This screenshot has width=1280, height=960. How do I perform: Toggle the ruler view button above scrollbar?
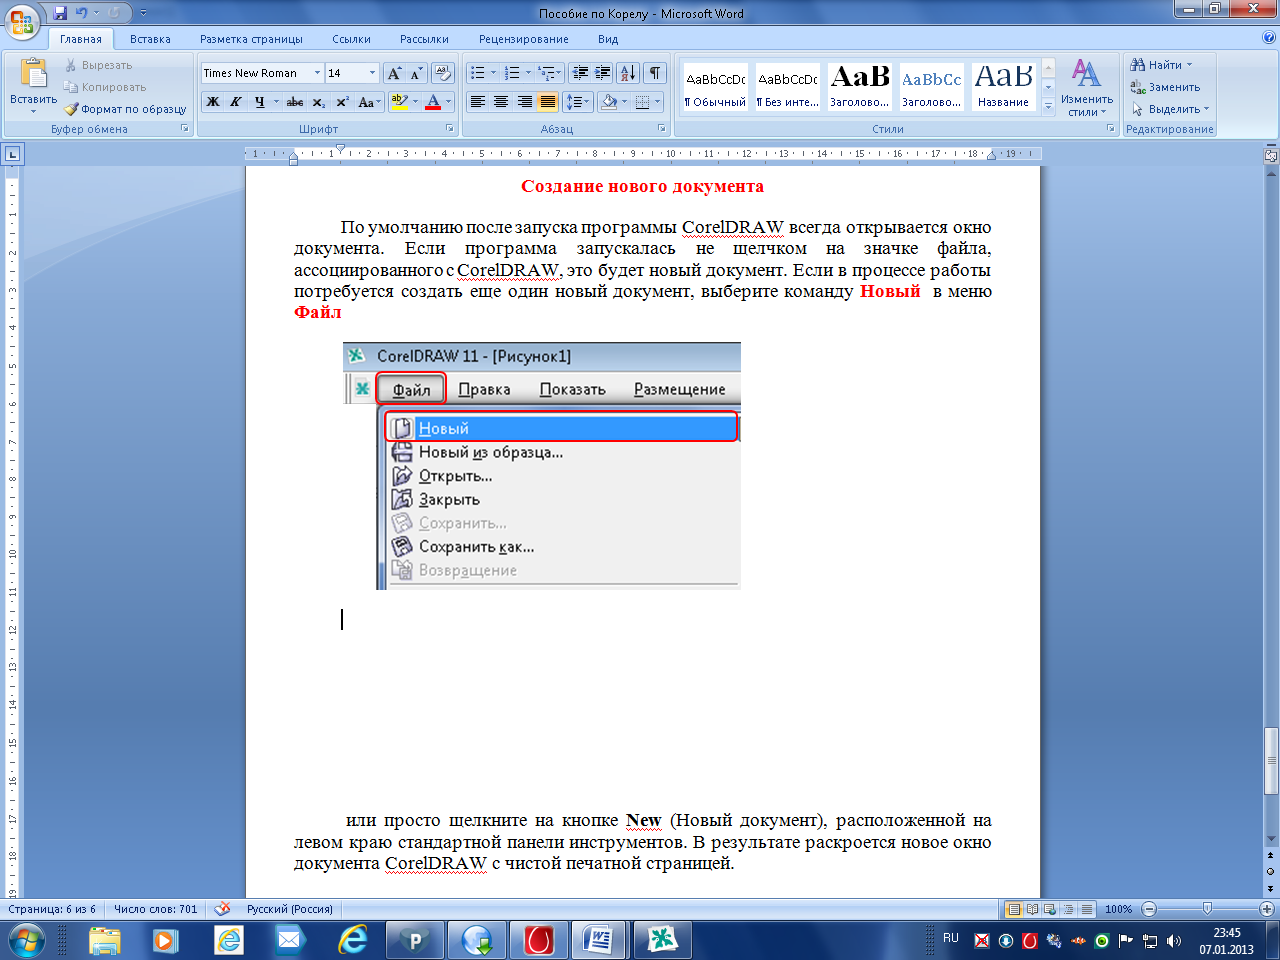click(x=1271, y=155)
